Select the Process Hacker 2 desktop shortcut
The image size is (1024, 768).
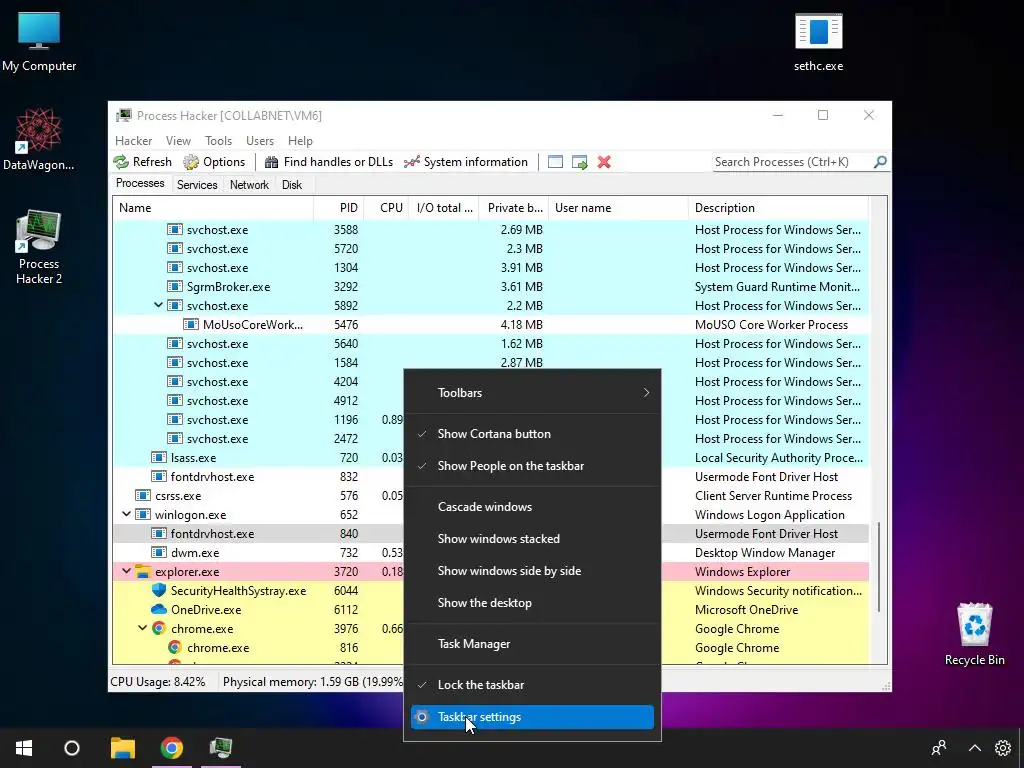coord(39,247)
